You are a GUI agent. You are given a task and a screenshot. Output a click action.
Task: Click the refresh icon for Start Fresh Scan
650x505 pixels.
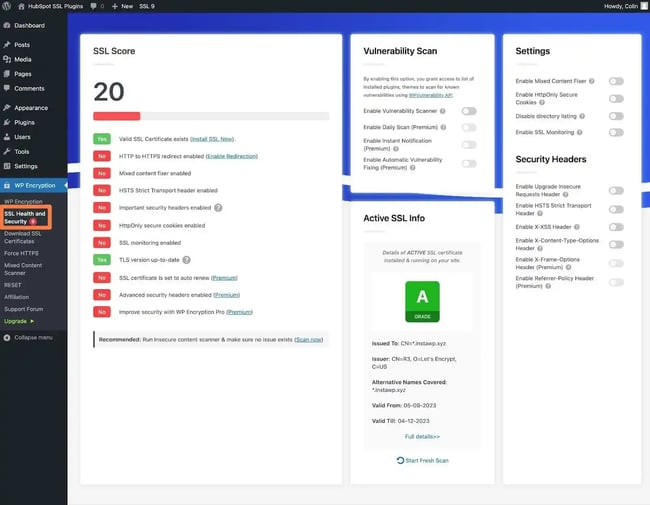point(400,460)
